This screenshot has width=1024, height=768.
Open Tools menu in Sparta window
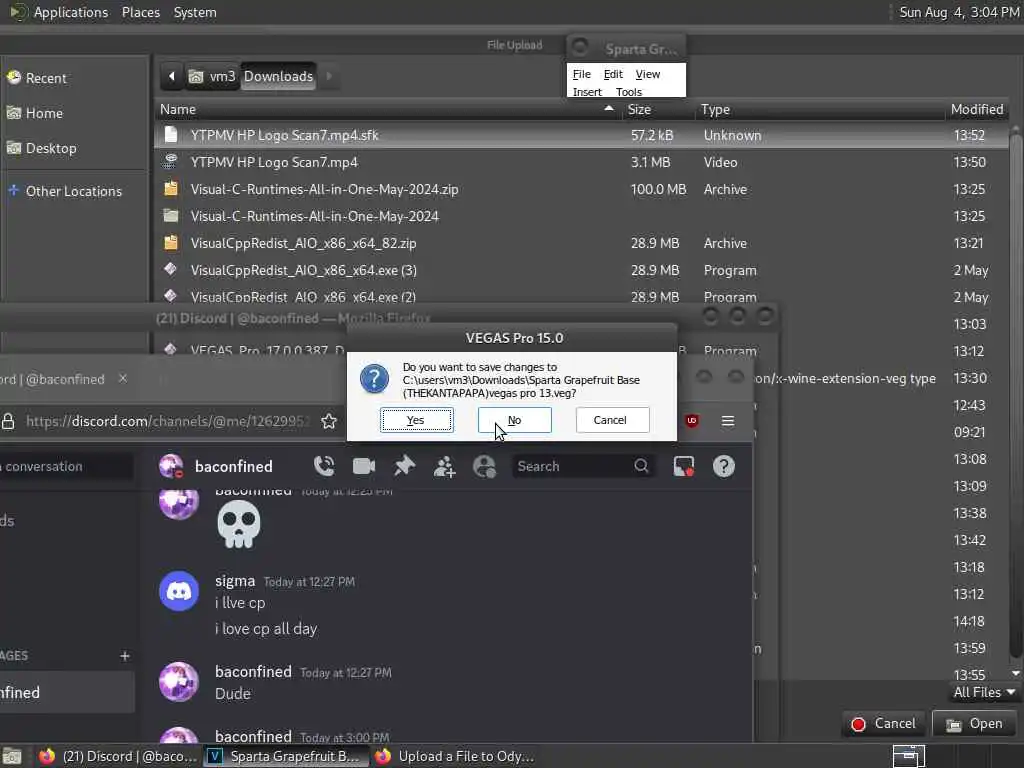pyautogui.click(x=628, y=91)
